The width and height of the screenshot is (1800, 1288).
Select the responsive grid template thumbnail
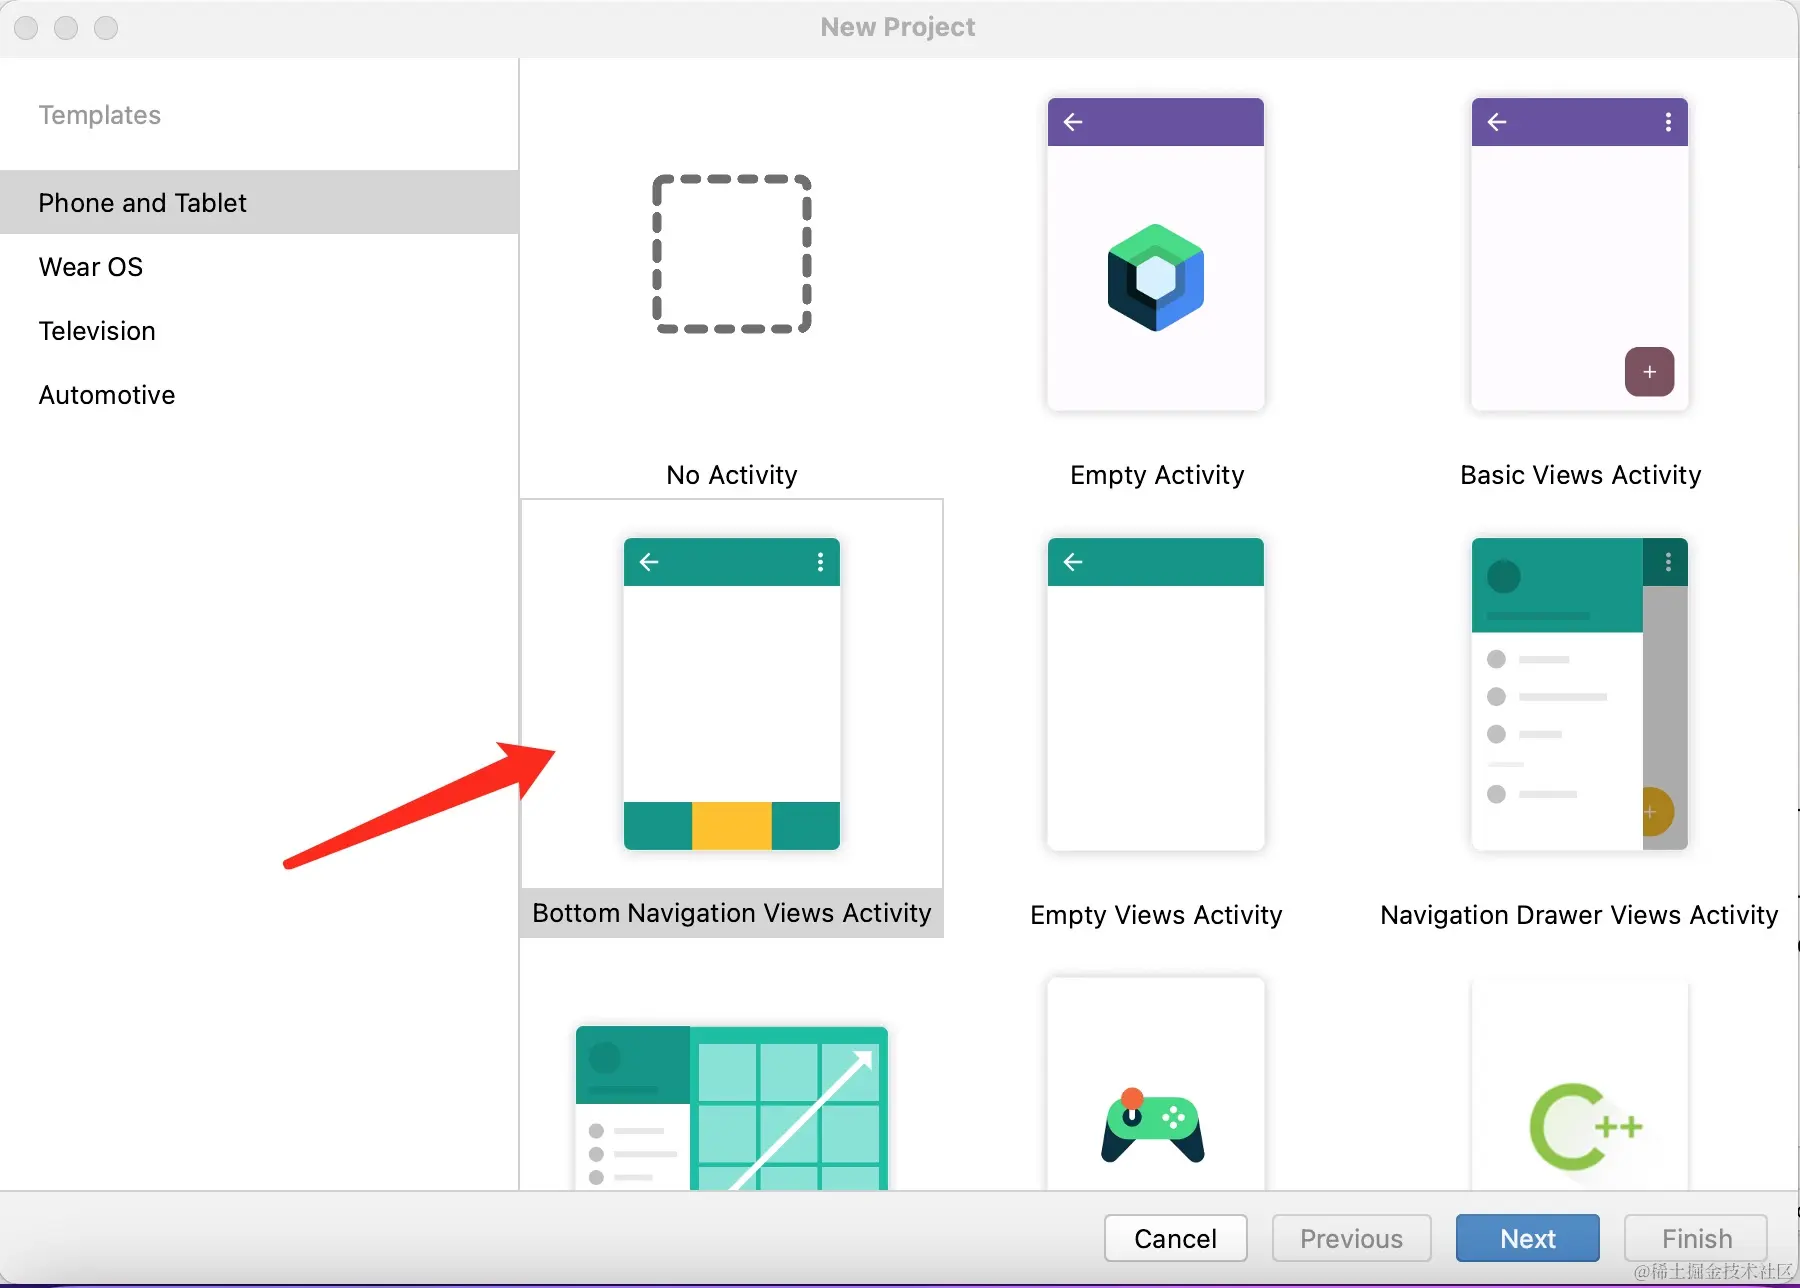point(732,1108)
